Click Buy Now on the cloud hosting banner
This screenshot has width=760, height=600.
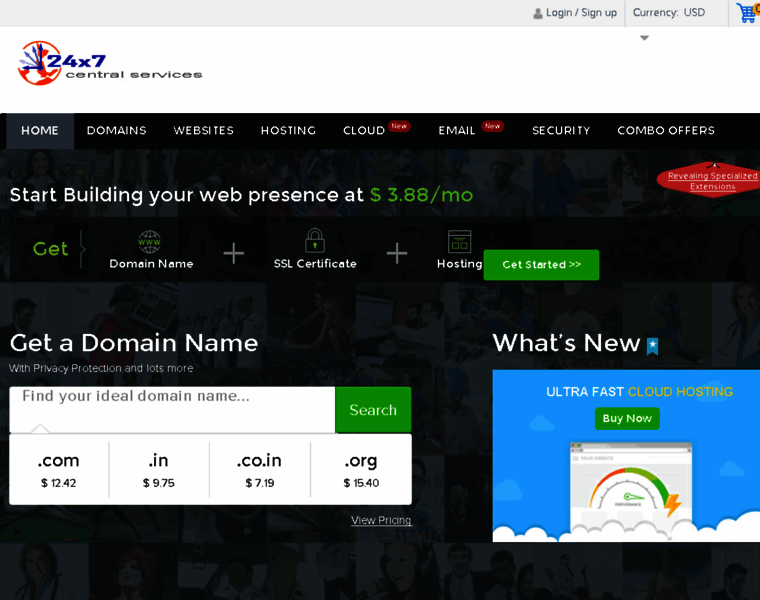coord(627,418)
